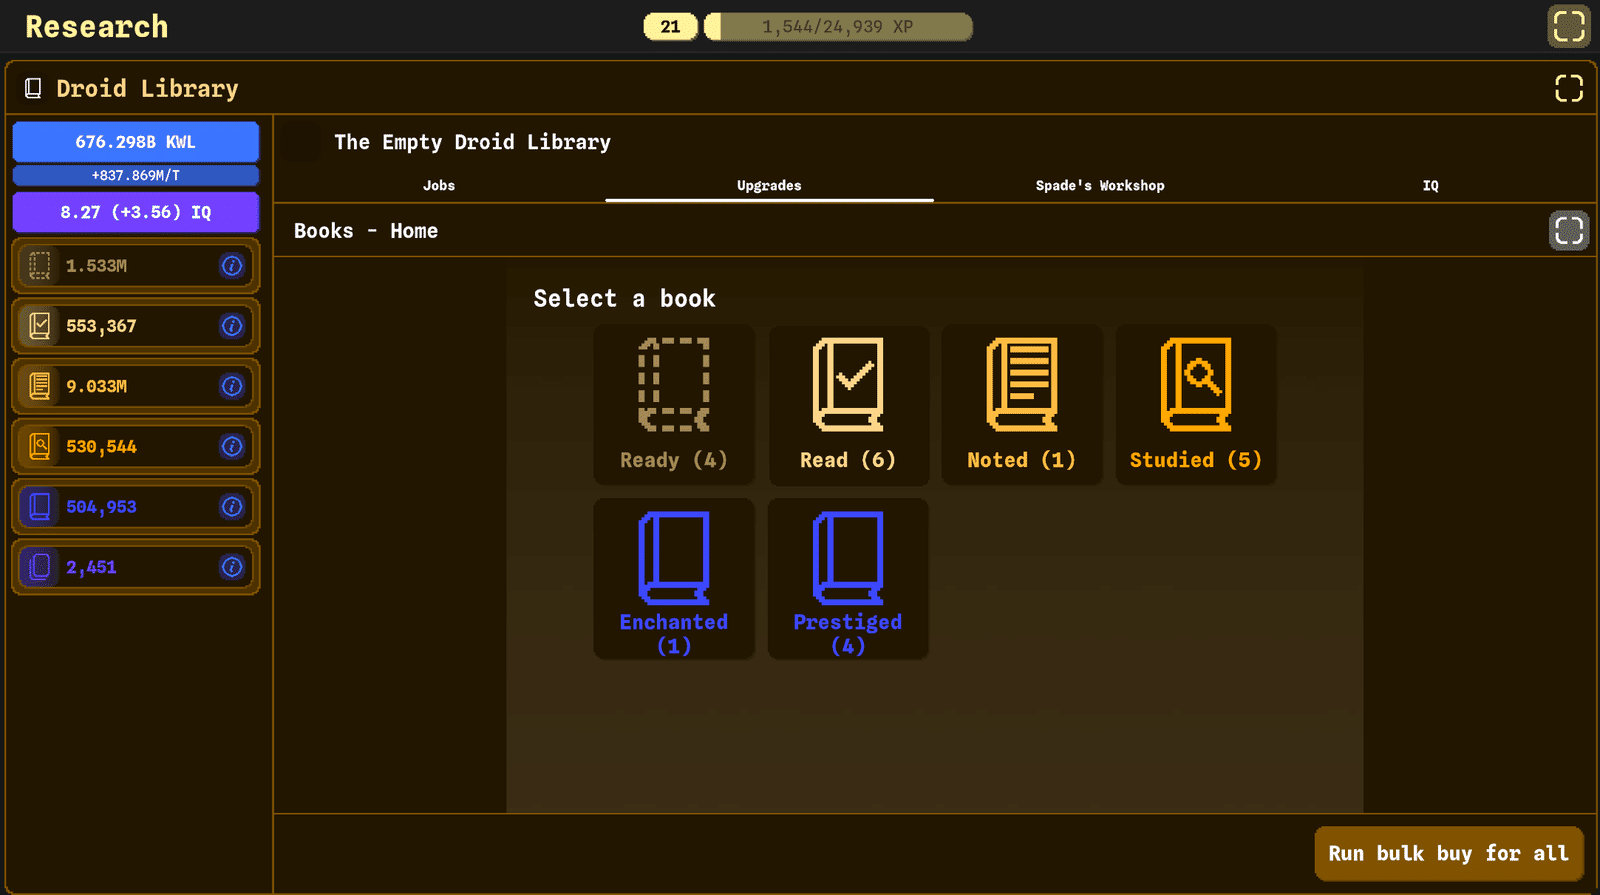Expand the Droid Library panel
1600x895 pixels.
click(1569, 88)
